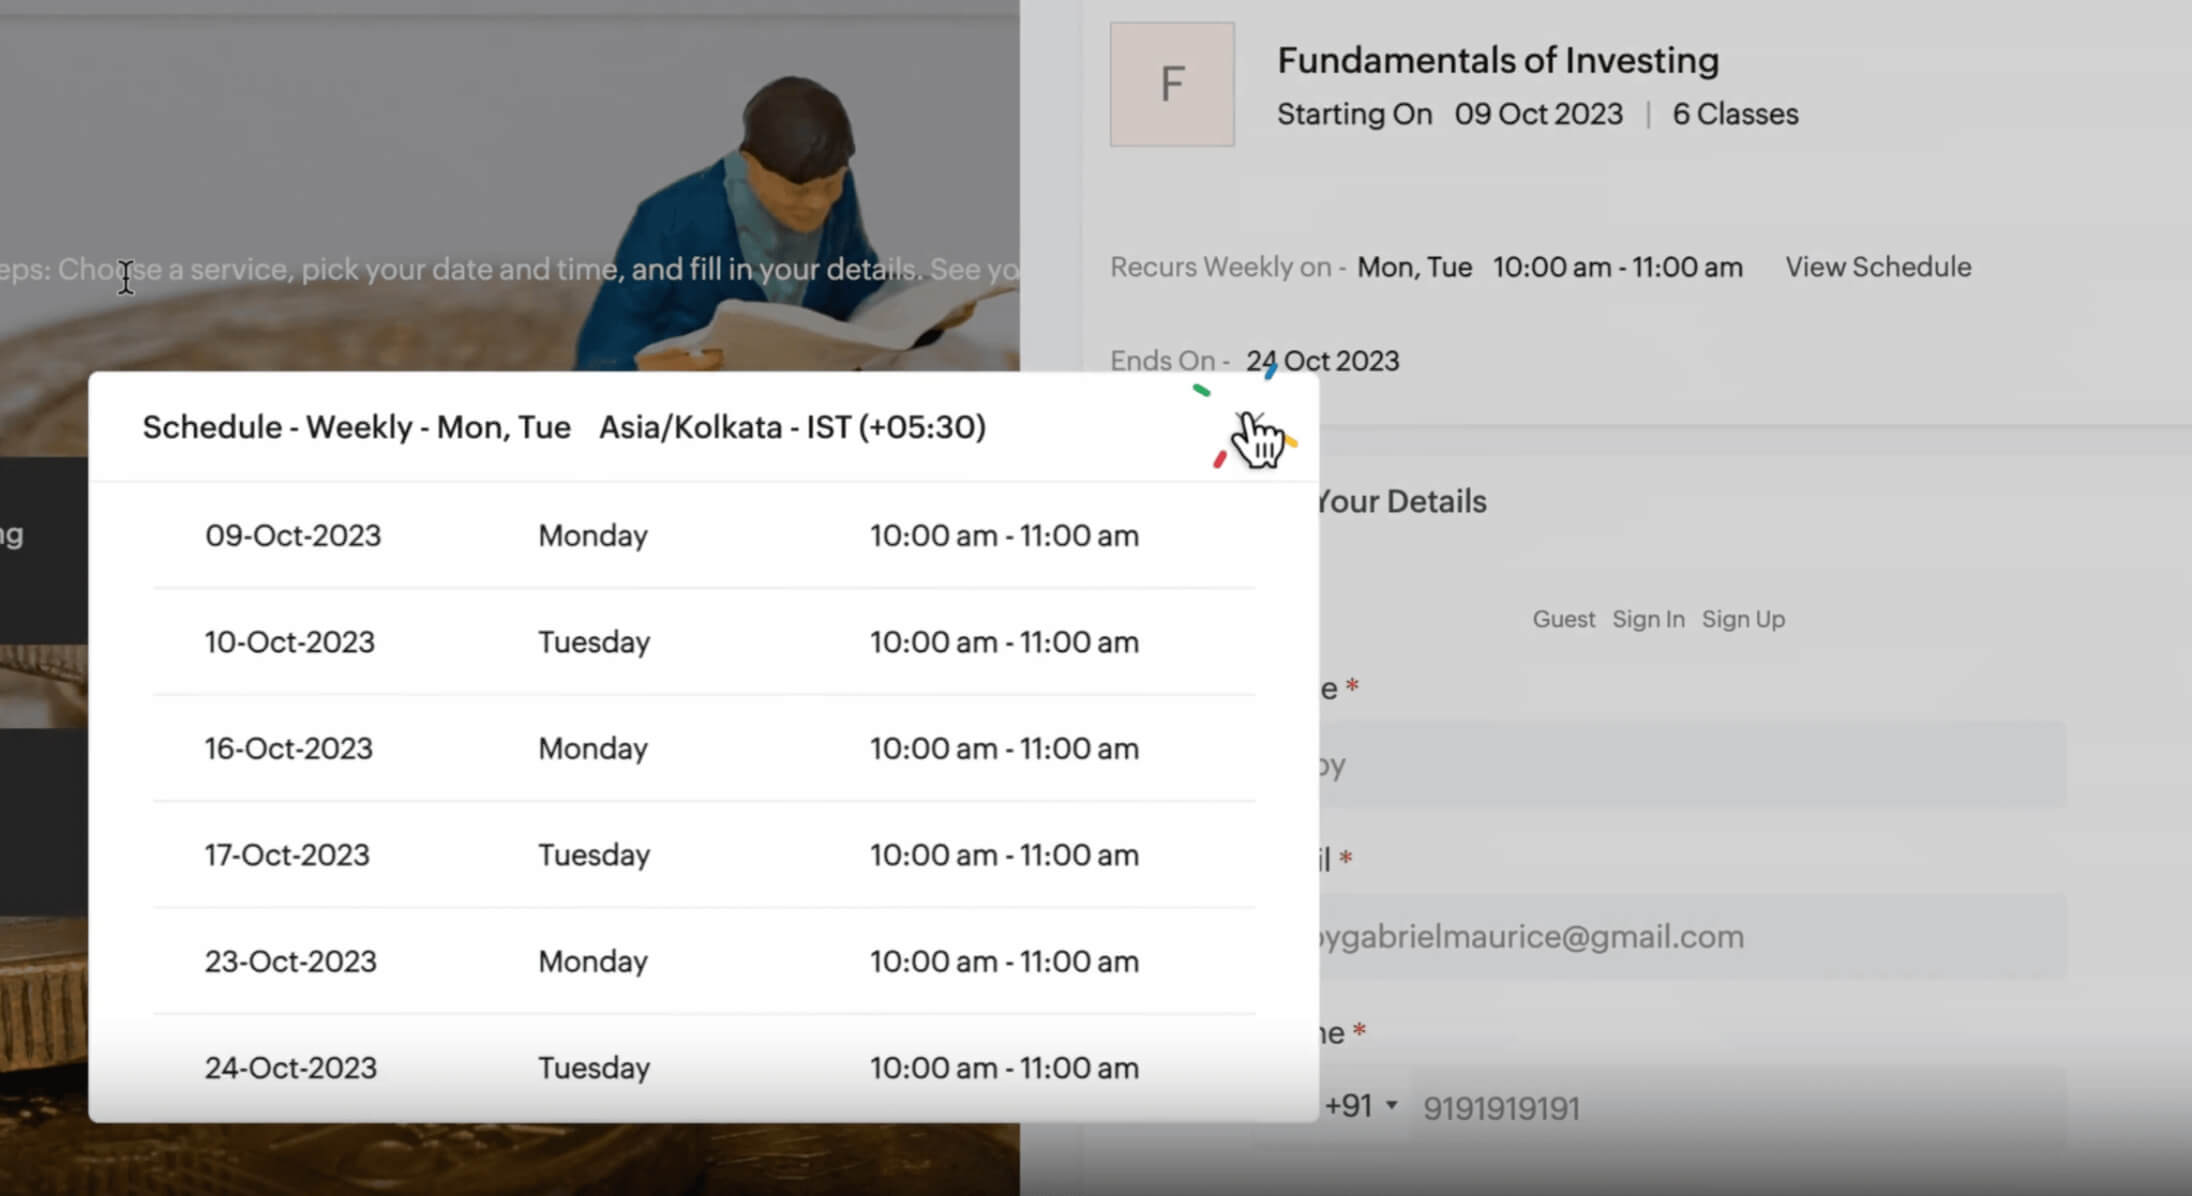Click the View Schedule link
Viewport: 2192px width, 1196px height.
coord(1878,267)
